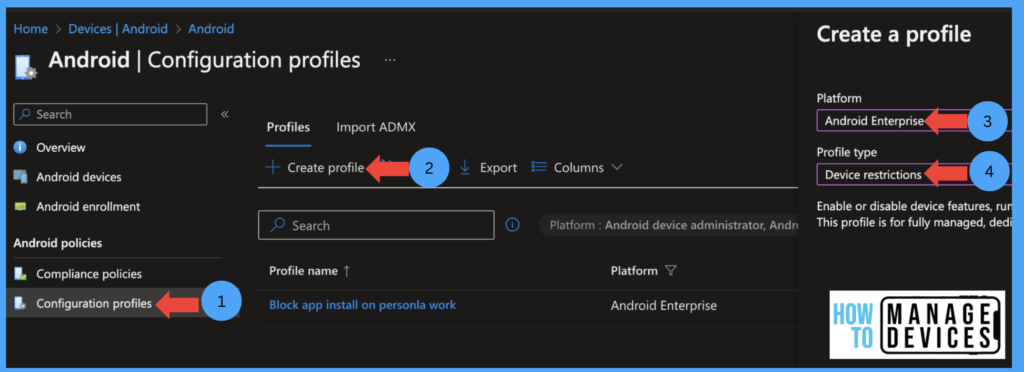
Task: Open the Overview sidebar item
Action: point(61,147)
